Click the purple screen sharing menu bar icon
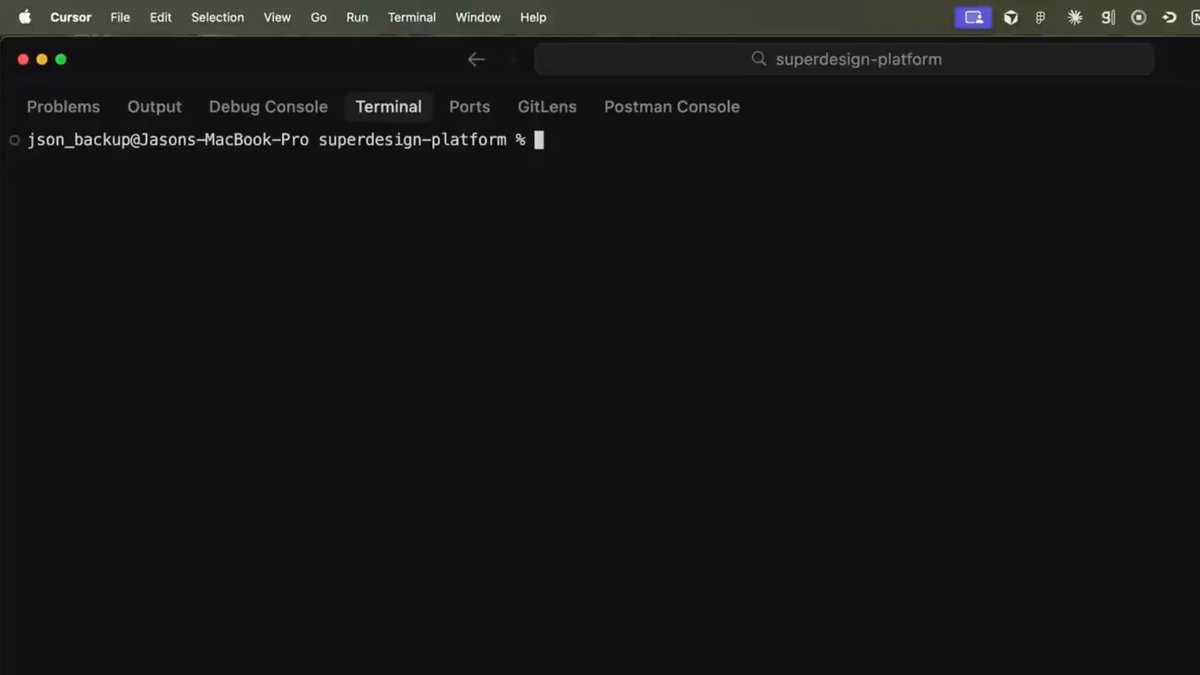The width and height of the screenshot is (1200, 675). click(973, 17)
